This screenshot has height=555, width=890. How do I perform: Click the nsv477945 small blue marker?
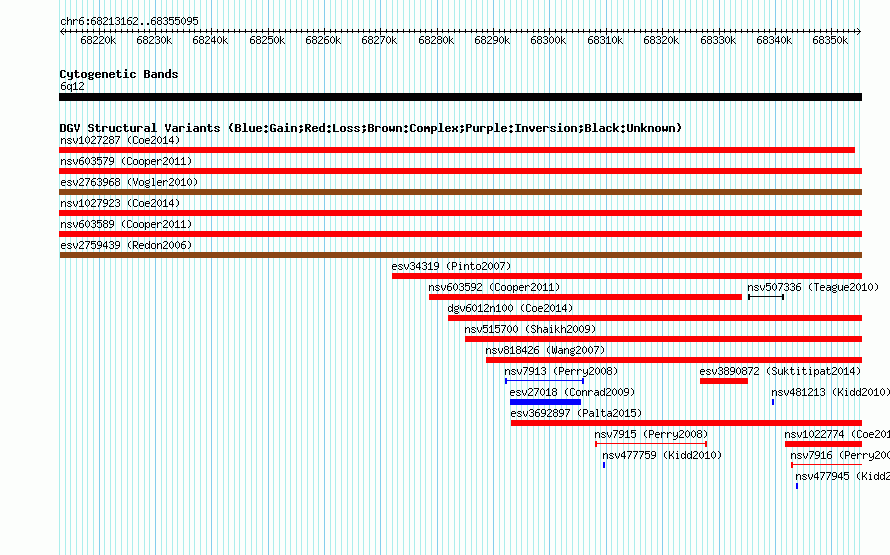point(797,486)
